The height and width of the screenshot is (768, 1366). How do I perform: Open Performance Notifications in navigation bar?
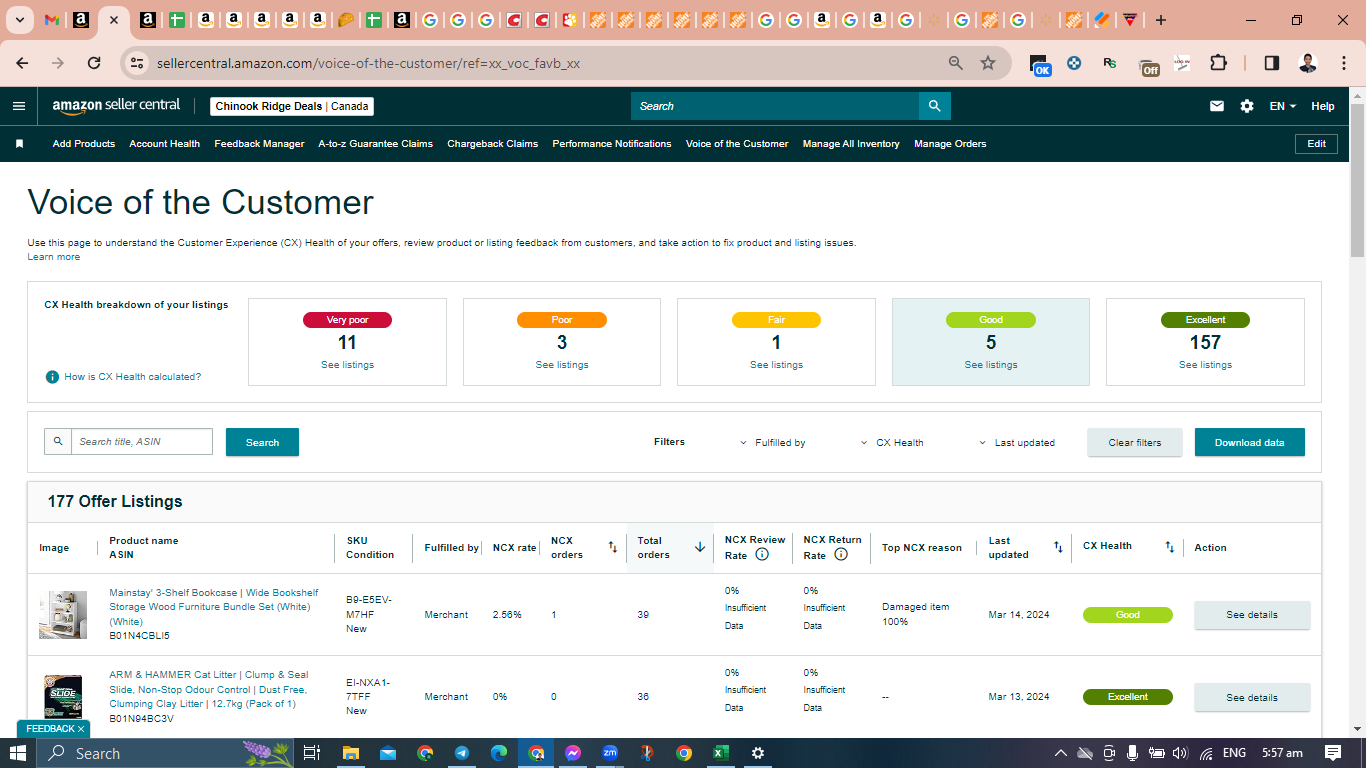click(612, 144)
